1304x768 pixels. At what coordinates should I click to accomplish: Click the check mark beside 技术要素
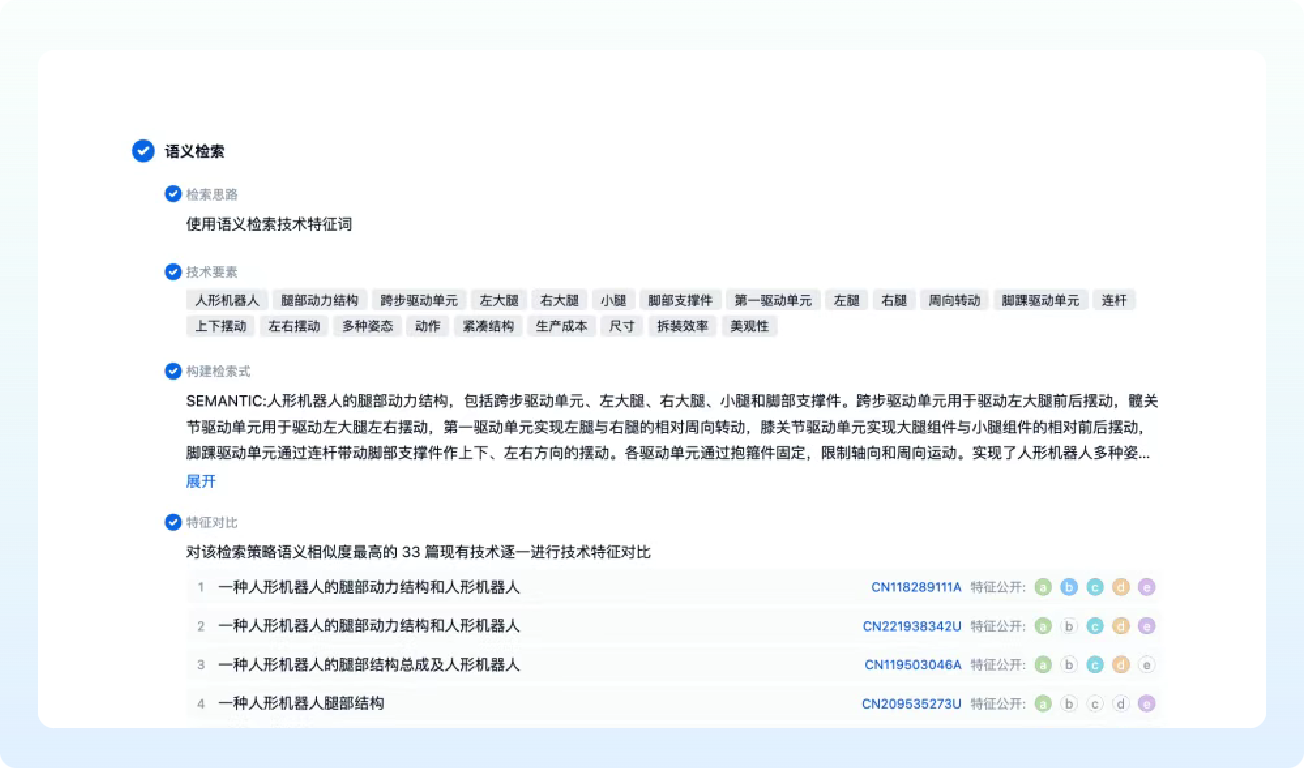(x=173, y=272)
